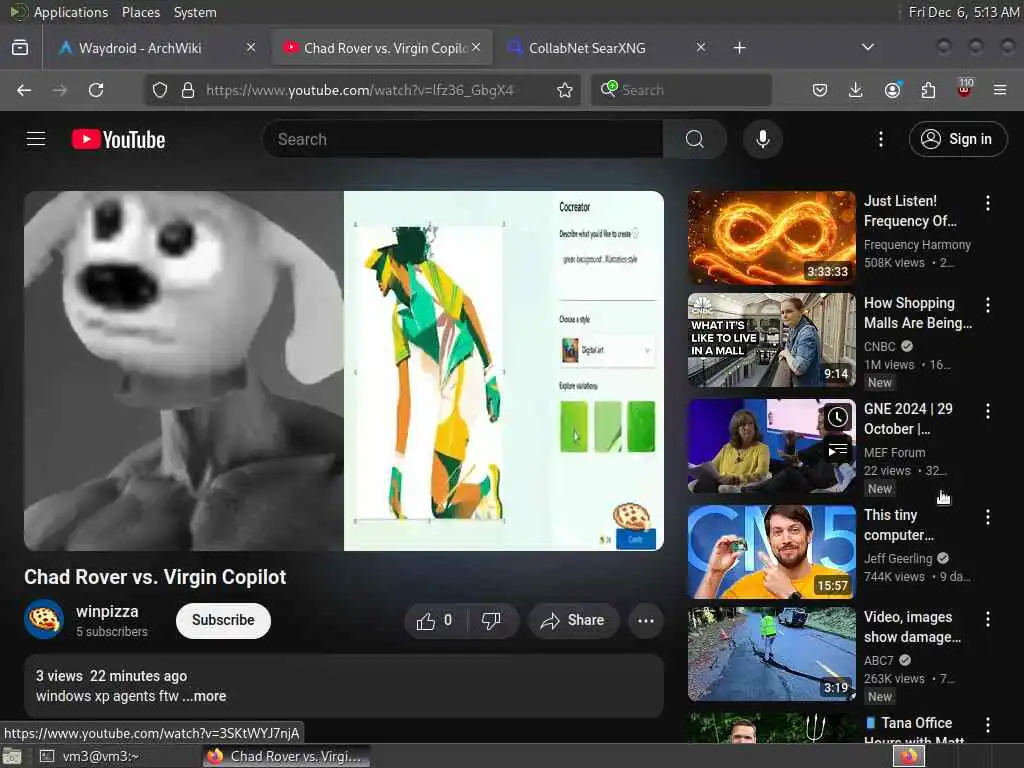The image size is (1024, 768).
Task: Open the CNBC channel link
Action: (880, 347)
